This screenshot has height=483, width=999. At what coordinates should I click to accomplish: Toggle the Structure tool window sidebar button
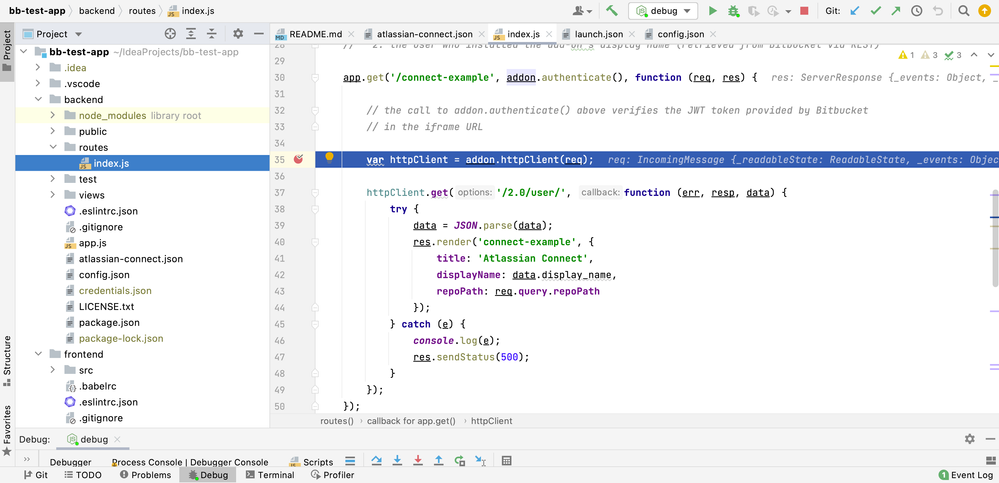click(7, 356)
